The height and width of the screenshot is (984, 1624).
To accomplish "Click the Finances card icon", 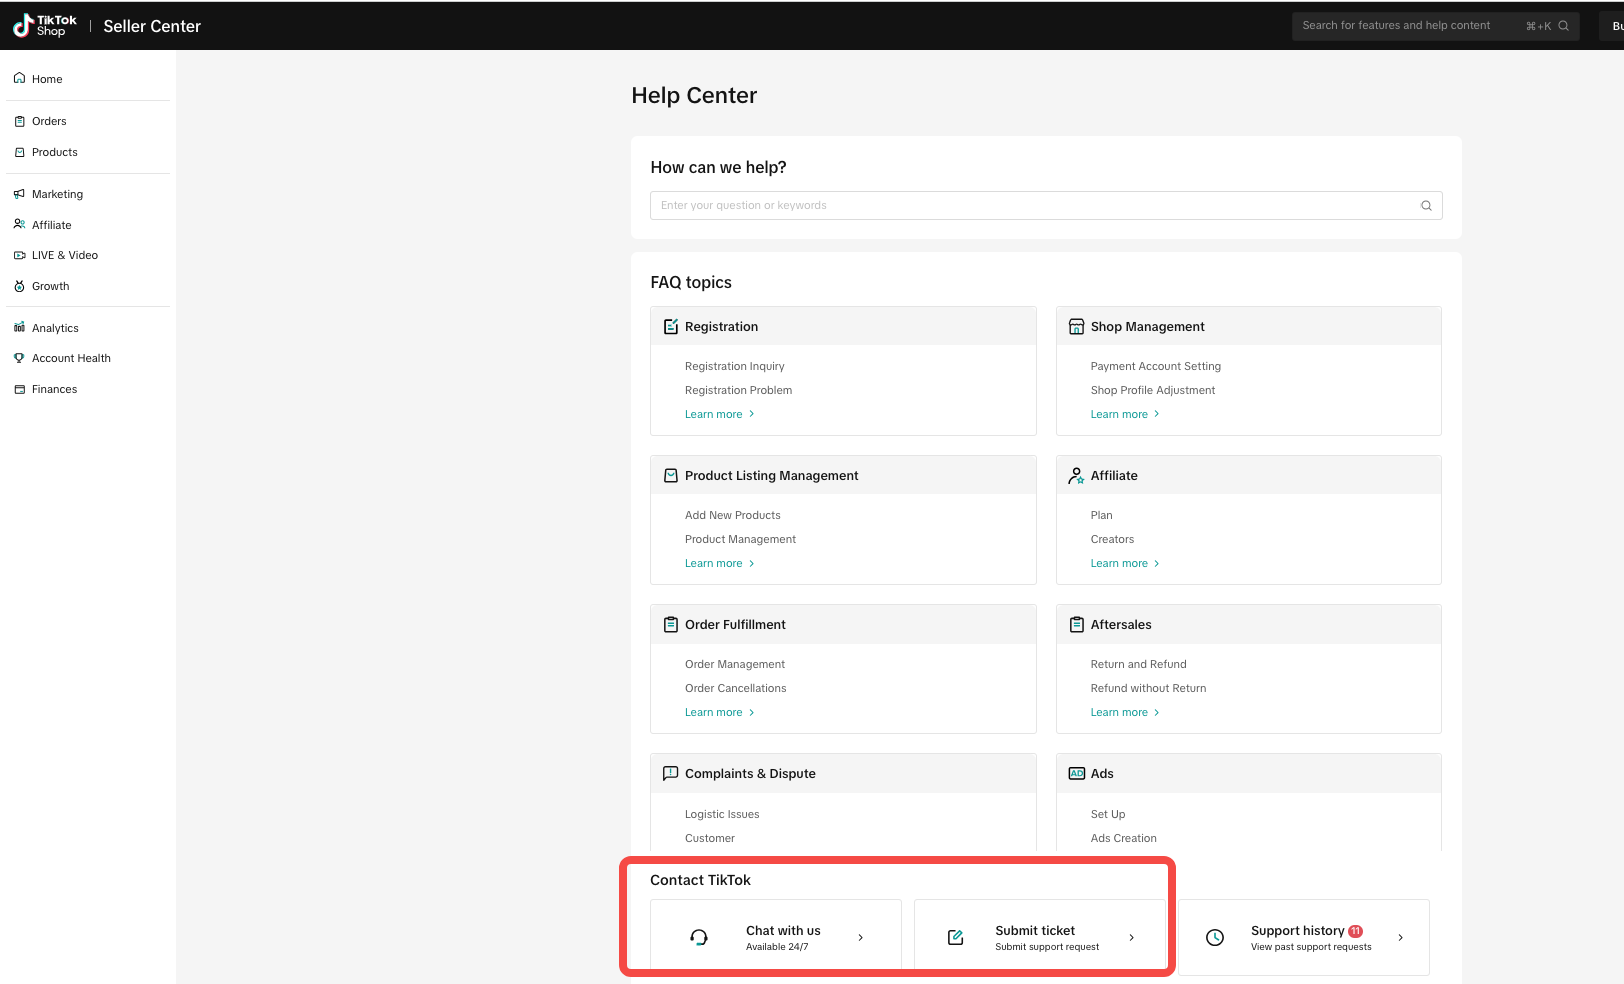I will 19,389.
